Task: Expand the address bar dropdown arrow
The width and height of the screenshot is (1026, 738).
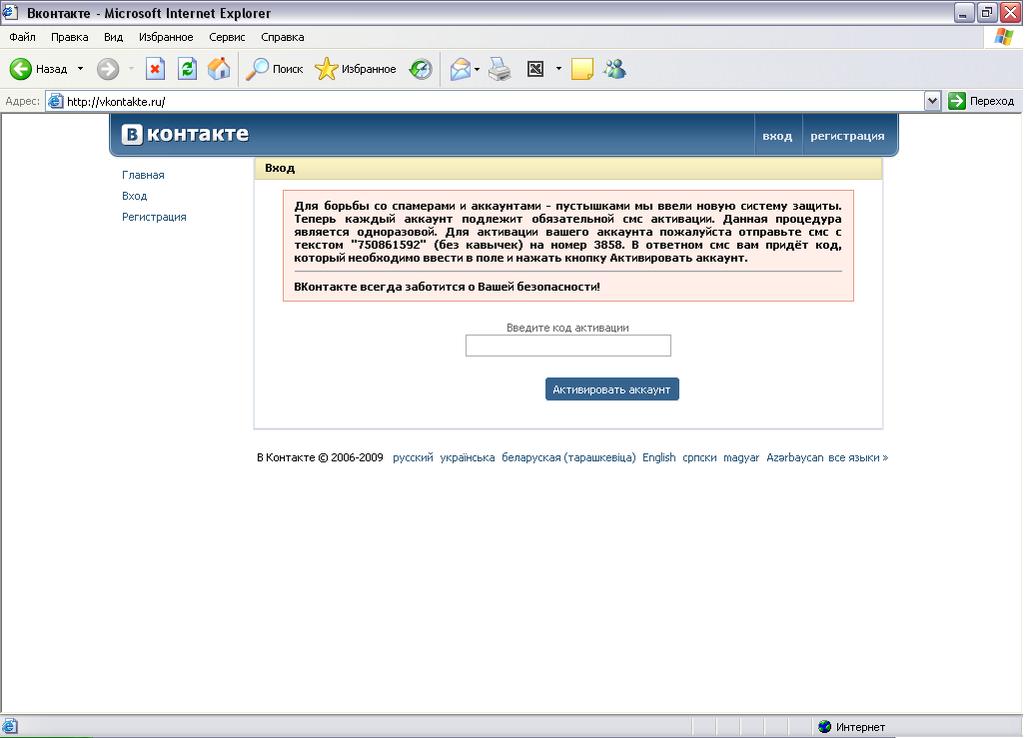Action: [x=932, y=101]
